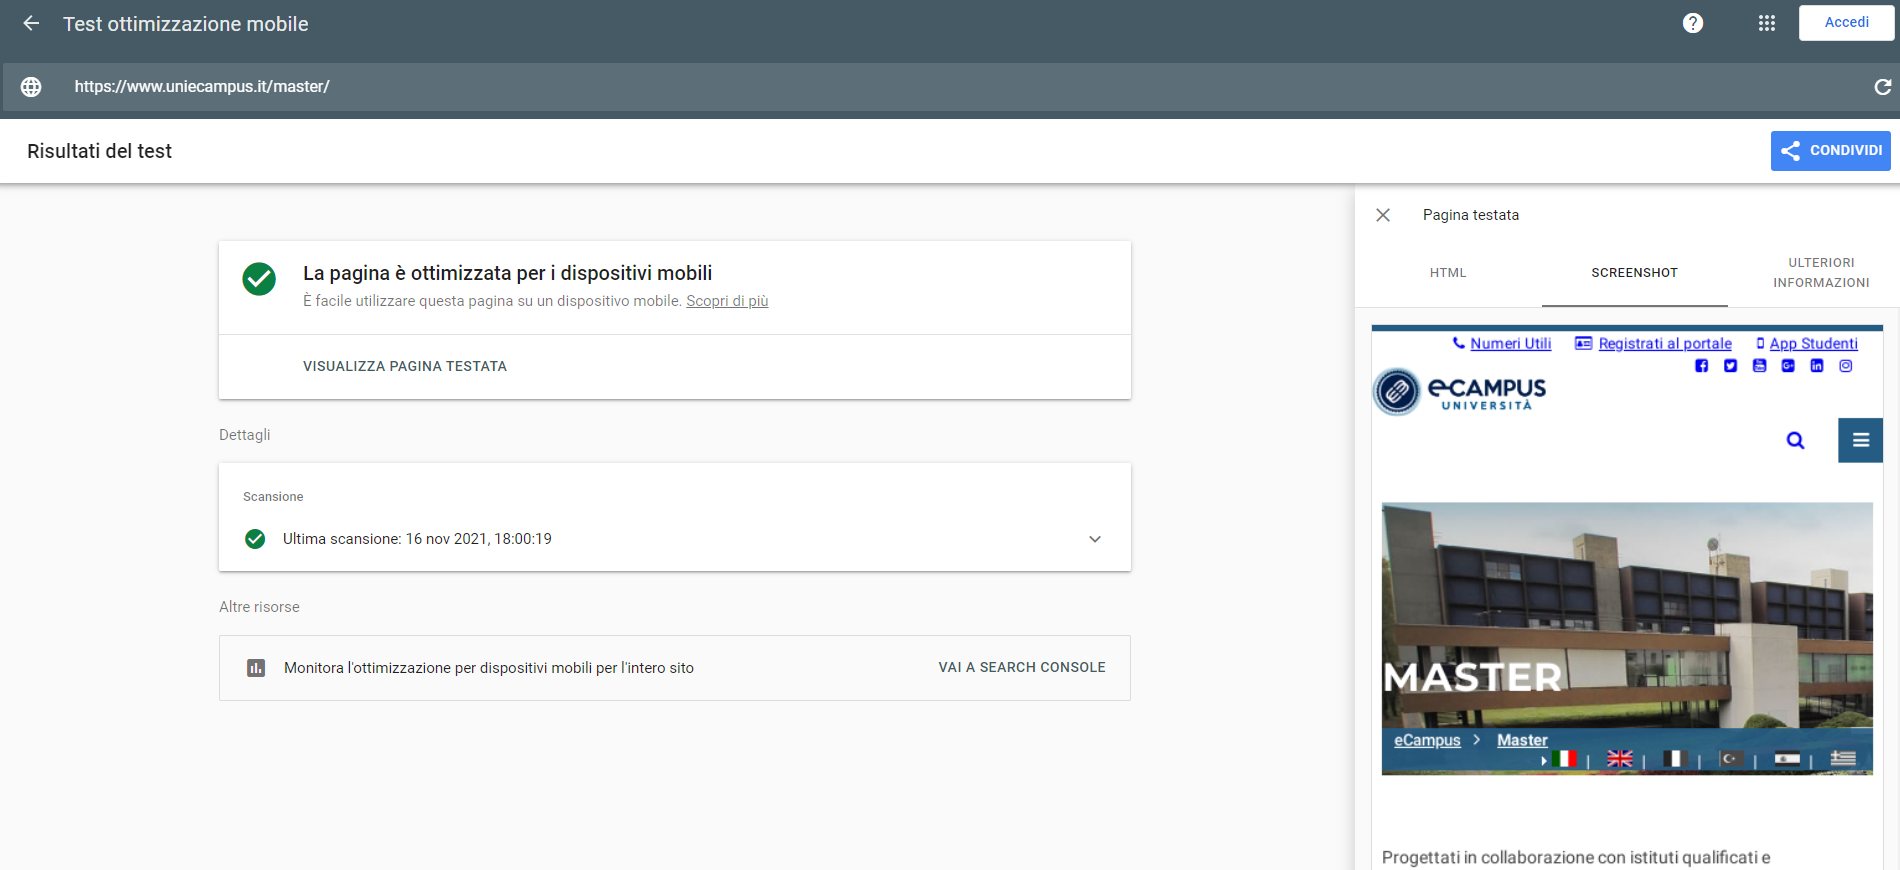The width and height of the screenshot is (1900, 870).
Task: Click VISUALIZZA PAGINA TESTATA
Action: click(404, 367)
